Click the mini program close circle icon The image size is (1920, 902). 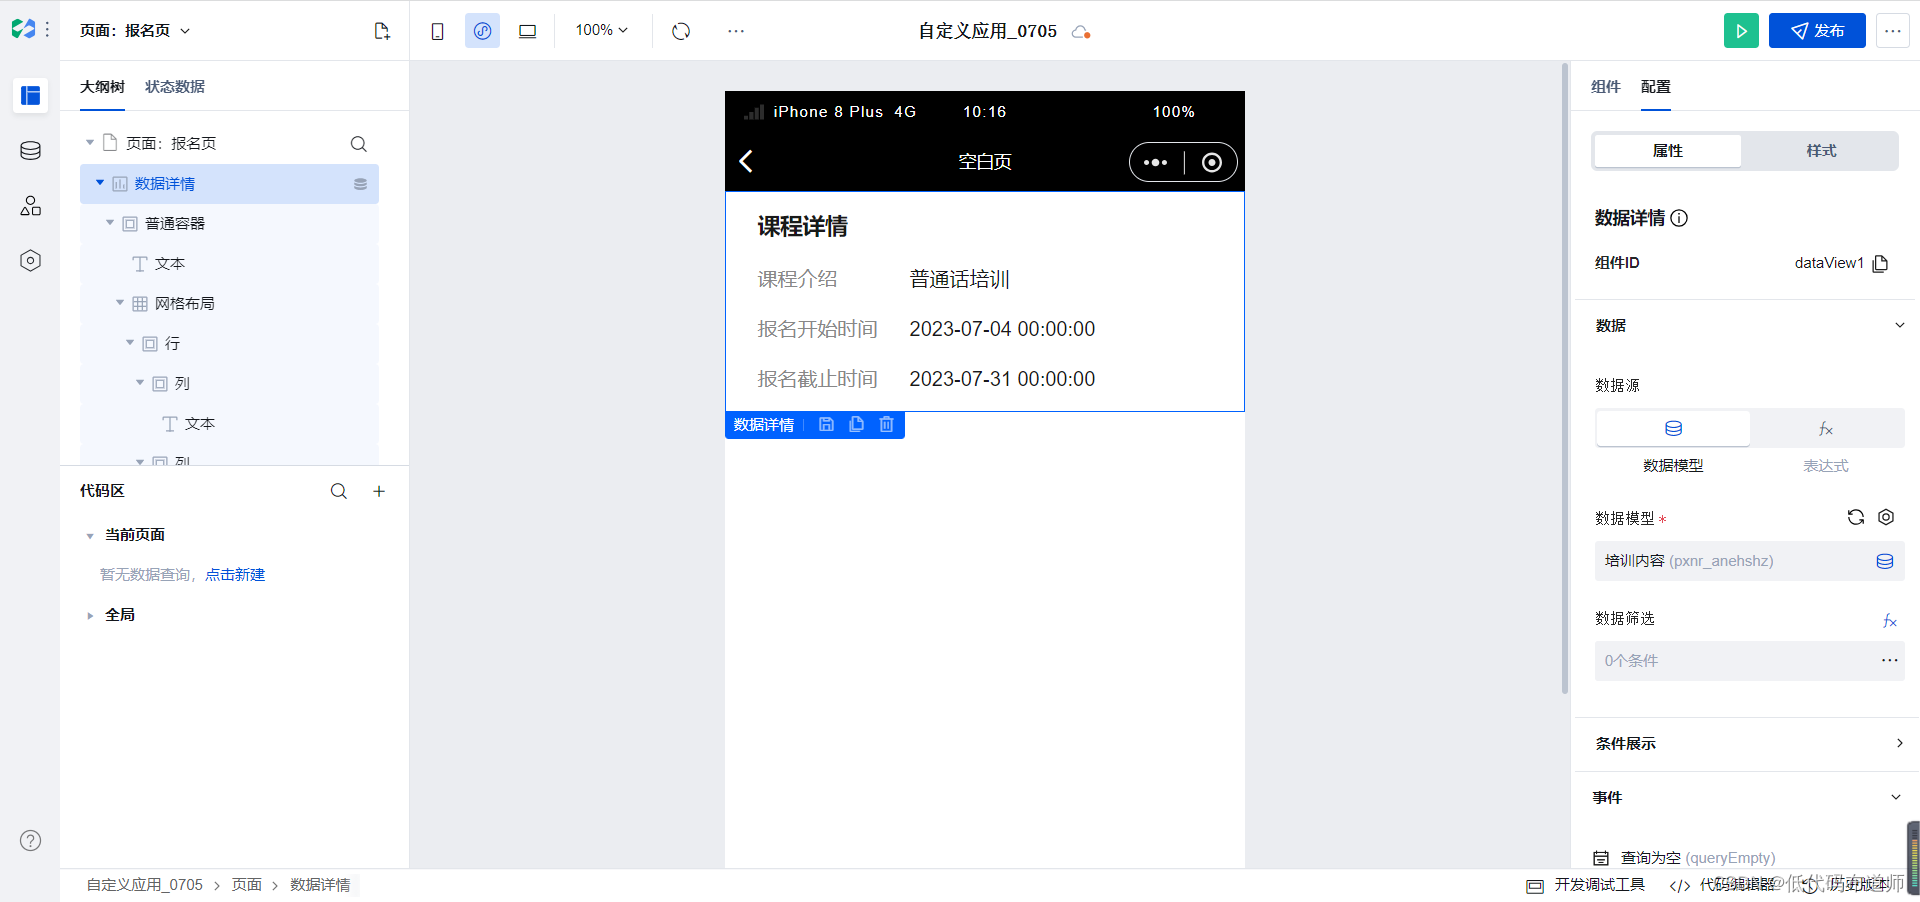(1211, 162)
